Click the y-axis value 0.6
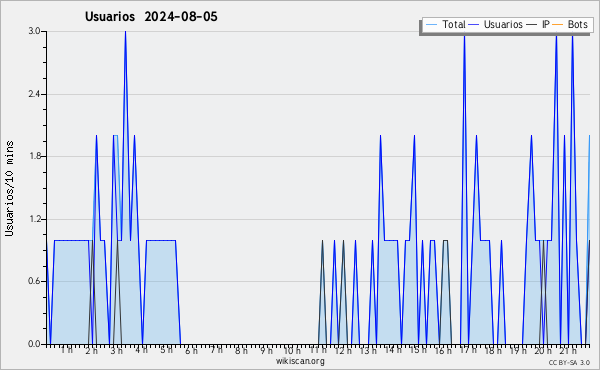Screen dimensions: 600x370 point(34,282)
